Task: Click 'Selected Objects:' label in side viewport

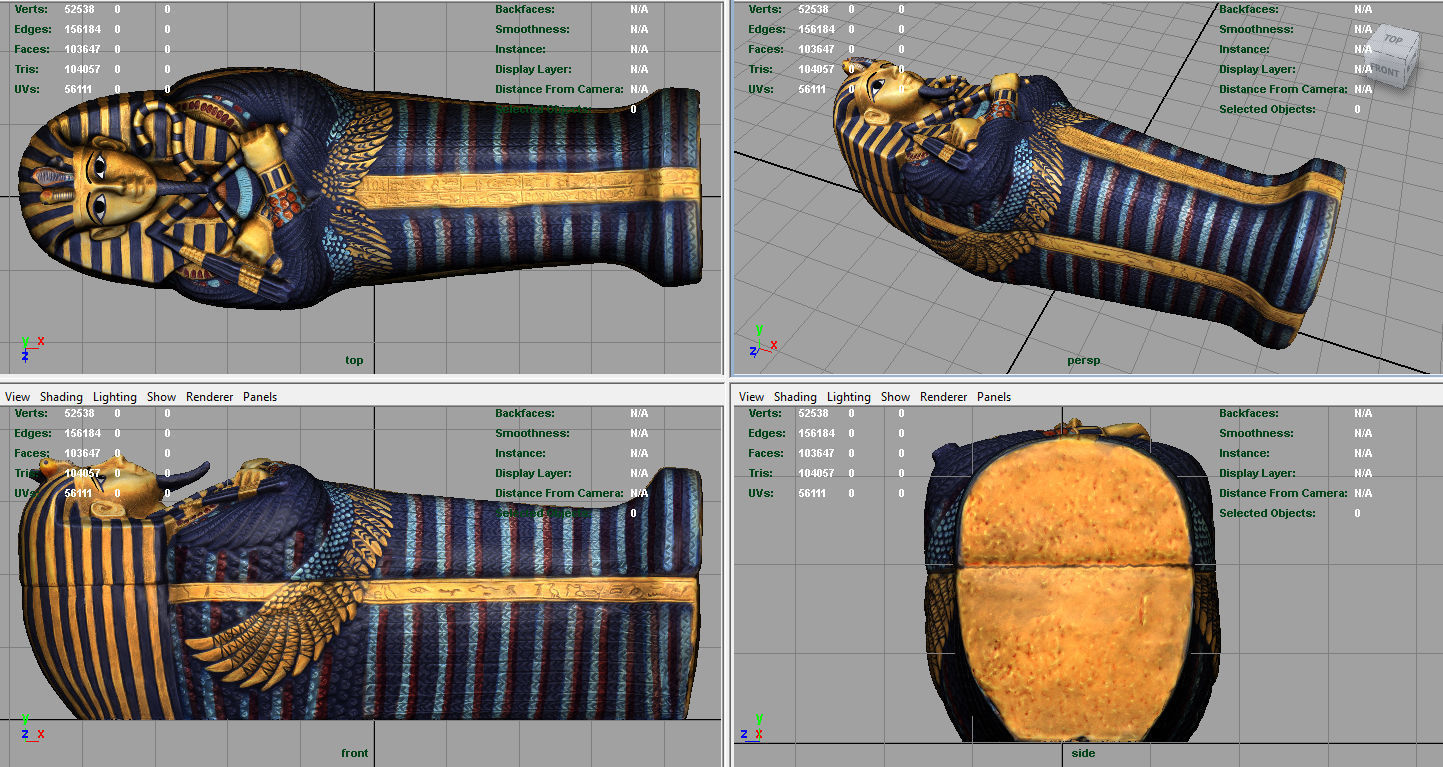Action: coord(1267,513)
